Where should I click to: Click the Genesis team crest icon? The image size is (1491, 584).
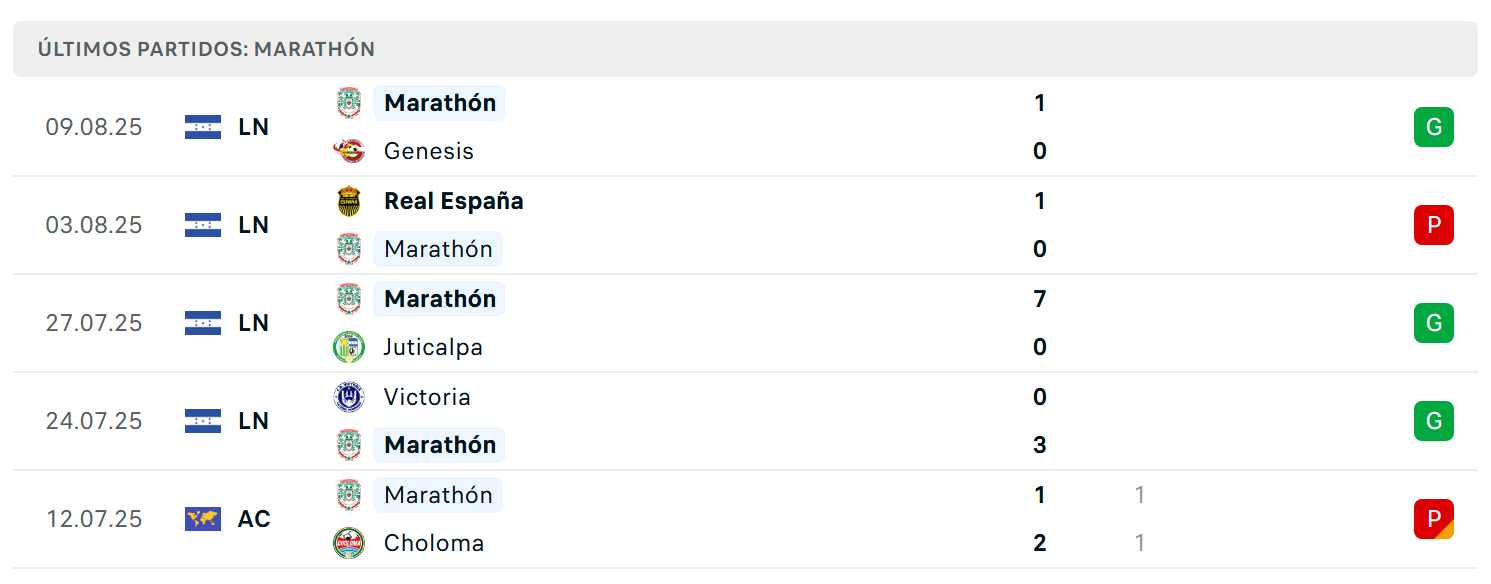click(x=349, y=151)
